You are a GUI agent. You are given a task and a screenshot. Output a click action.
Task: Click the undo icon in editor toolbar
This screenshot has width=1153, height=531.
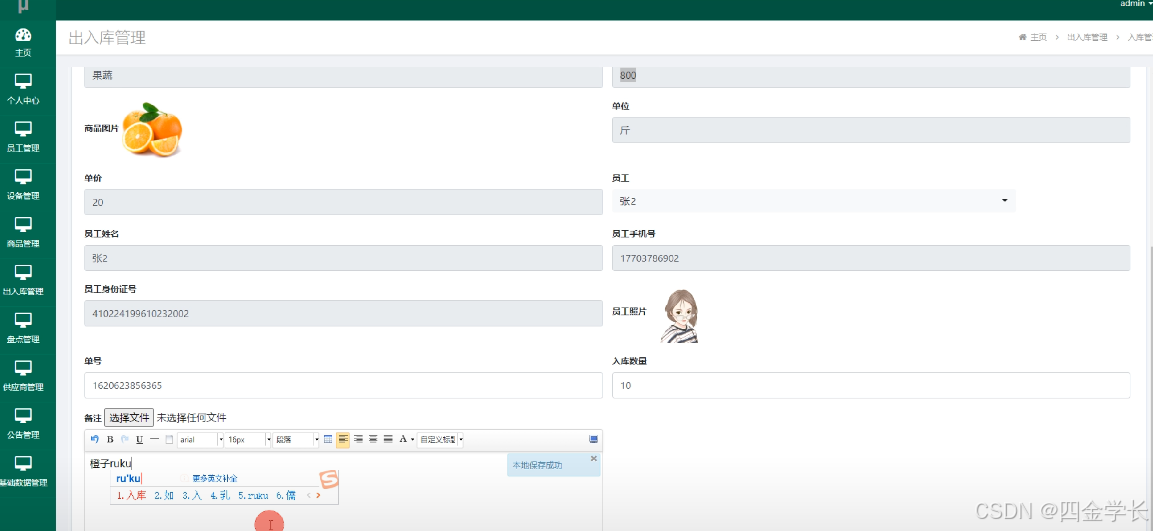(94, 439)
